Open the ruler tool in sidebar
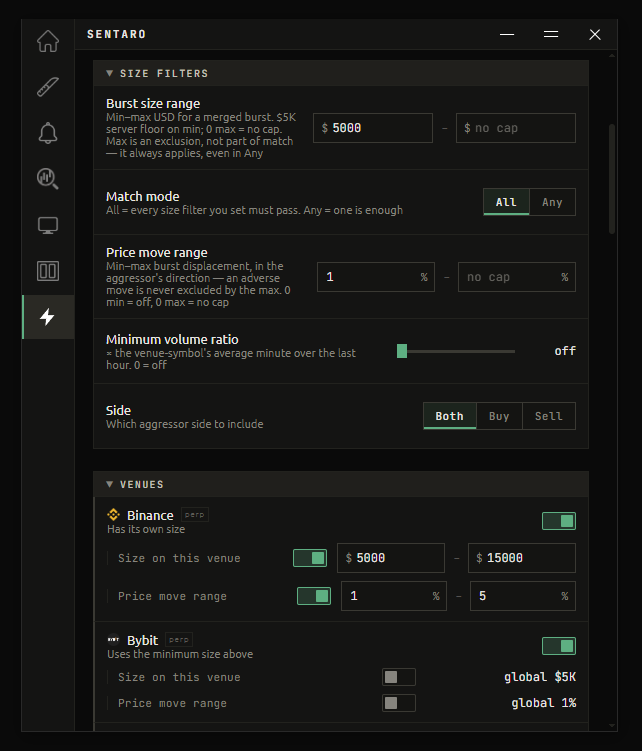The width and height of the screenshot is (642, 751). [48, 87]
